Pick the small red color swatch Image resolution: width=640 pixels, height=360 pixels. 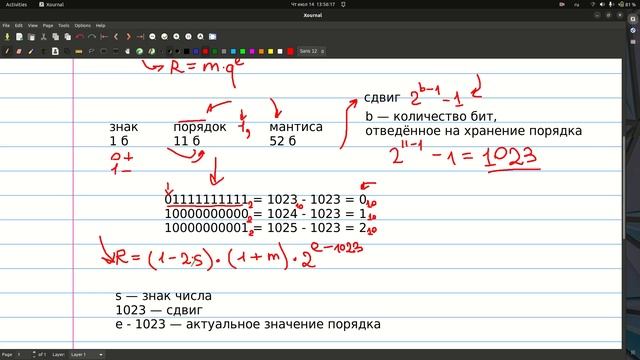pos(205,51)
